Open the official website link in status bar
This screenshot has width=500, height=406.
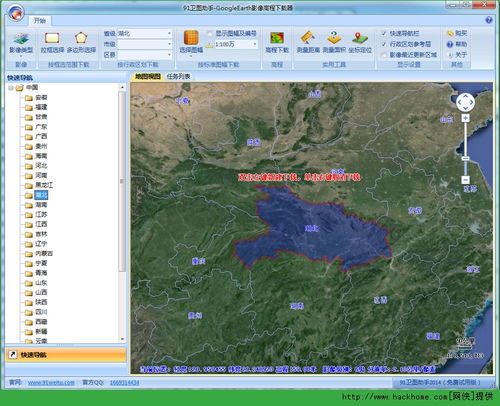pos(51,382)
